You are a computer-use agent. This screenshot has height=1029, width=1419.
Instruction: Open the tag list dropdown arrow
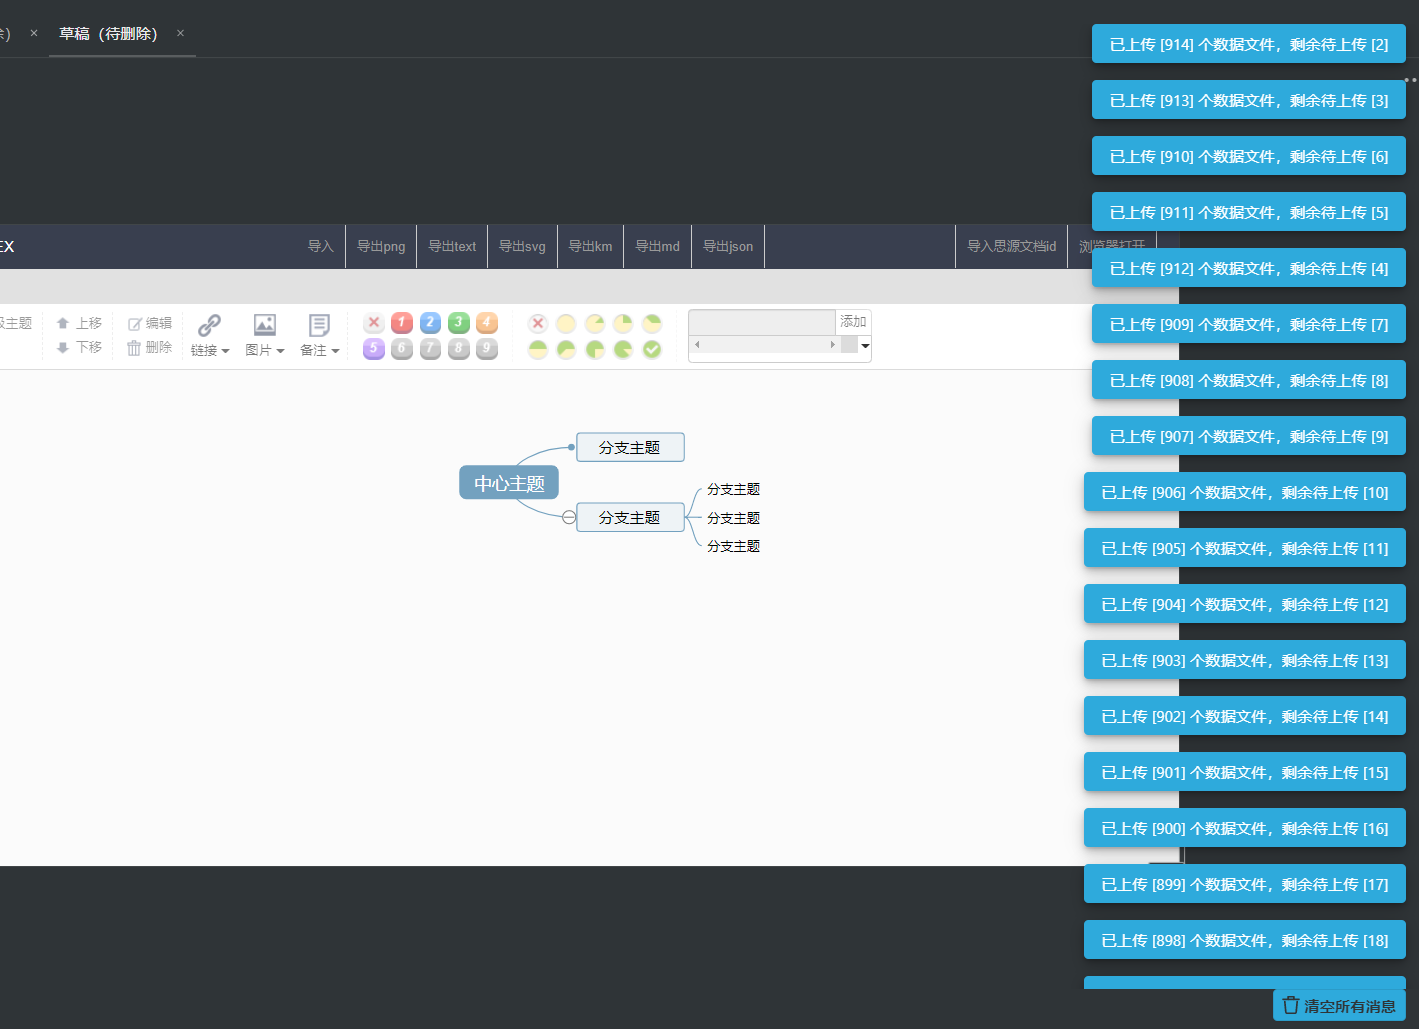(x=865, y=345)
